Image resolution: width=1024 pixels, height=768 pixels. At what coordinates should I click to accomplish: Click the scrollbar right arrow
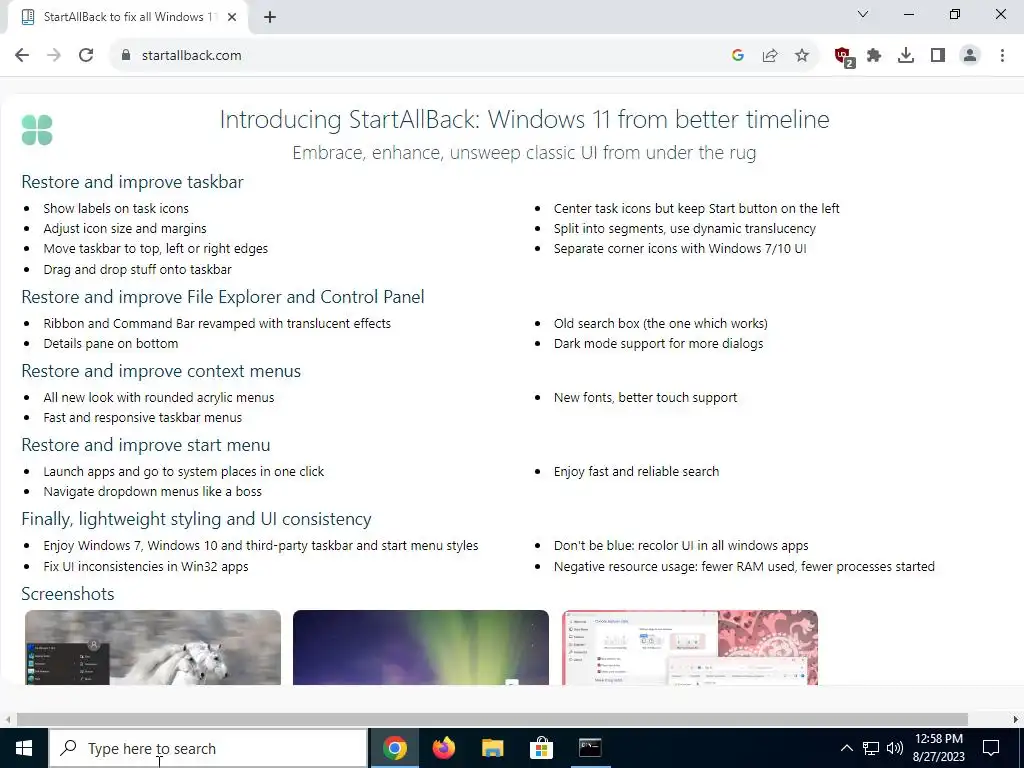(x=1016, y=719)
